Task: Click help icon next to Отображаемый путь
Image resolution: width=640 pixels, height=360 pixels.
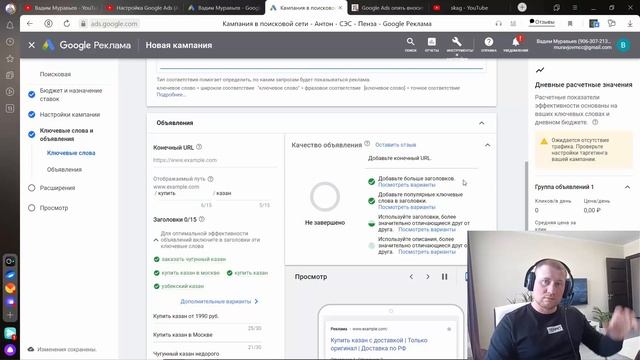Action: click(211, 179)
